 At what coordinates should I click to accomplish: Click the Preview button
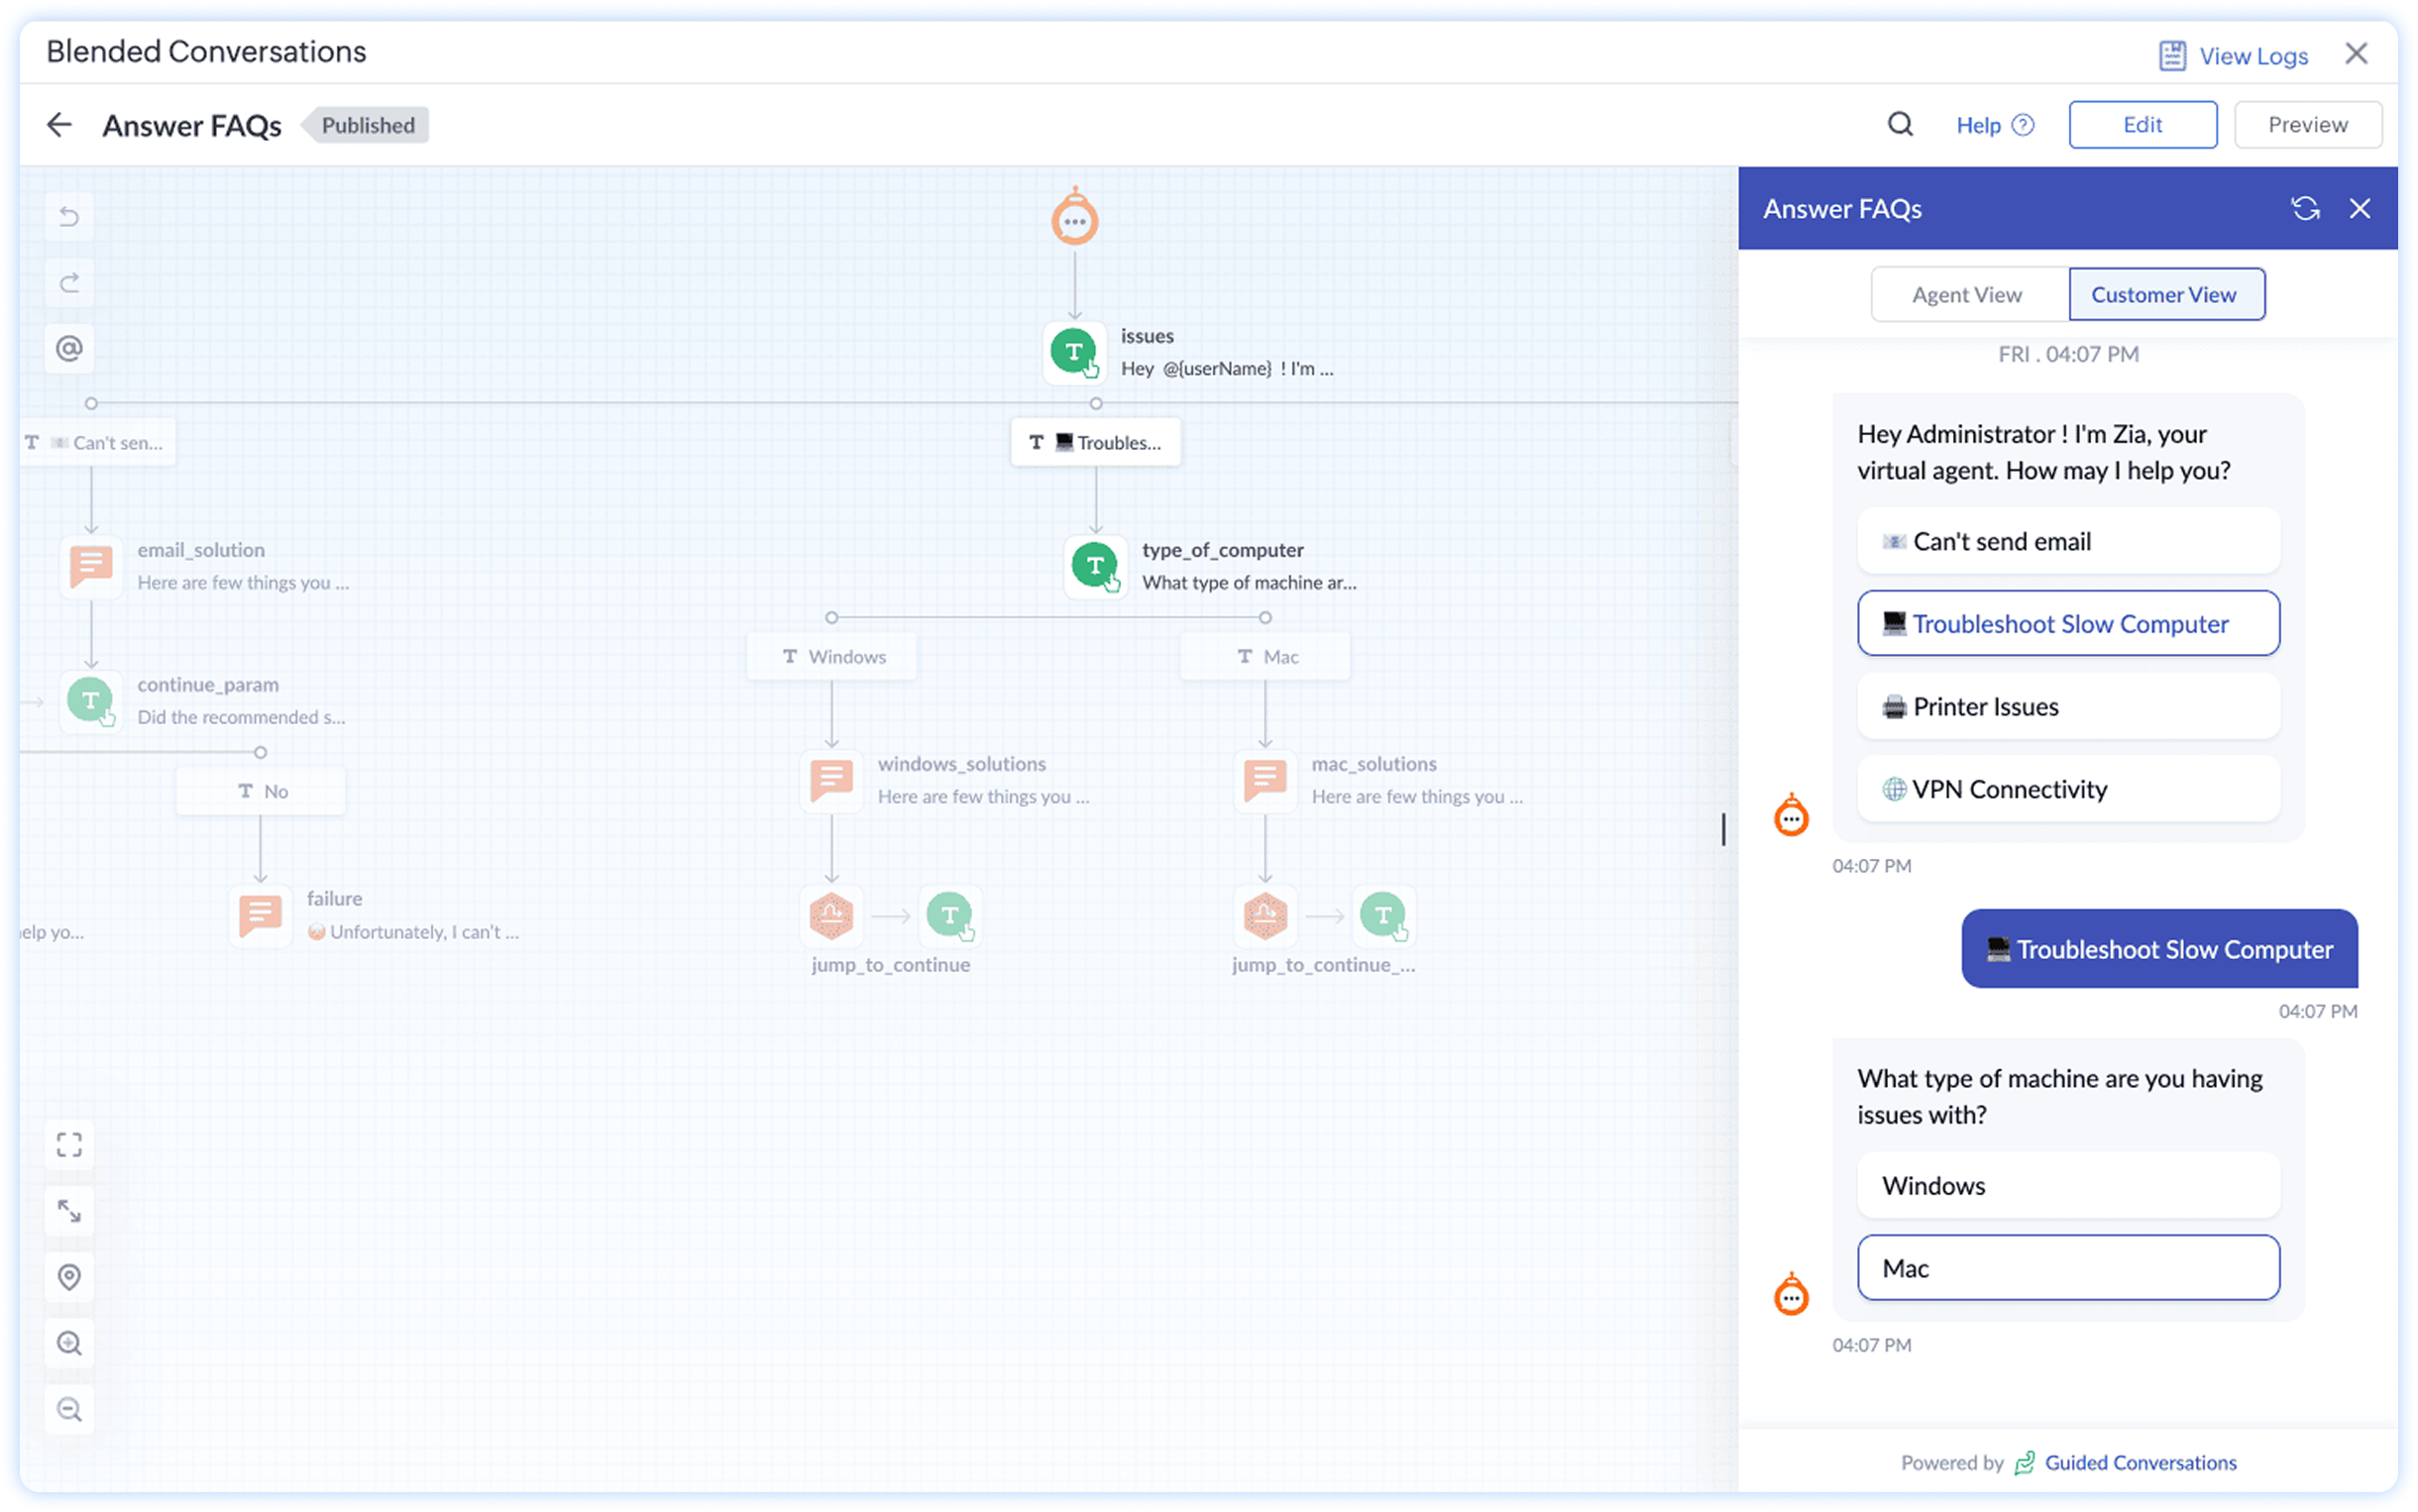[x=2307, y=124]
